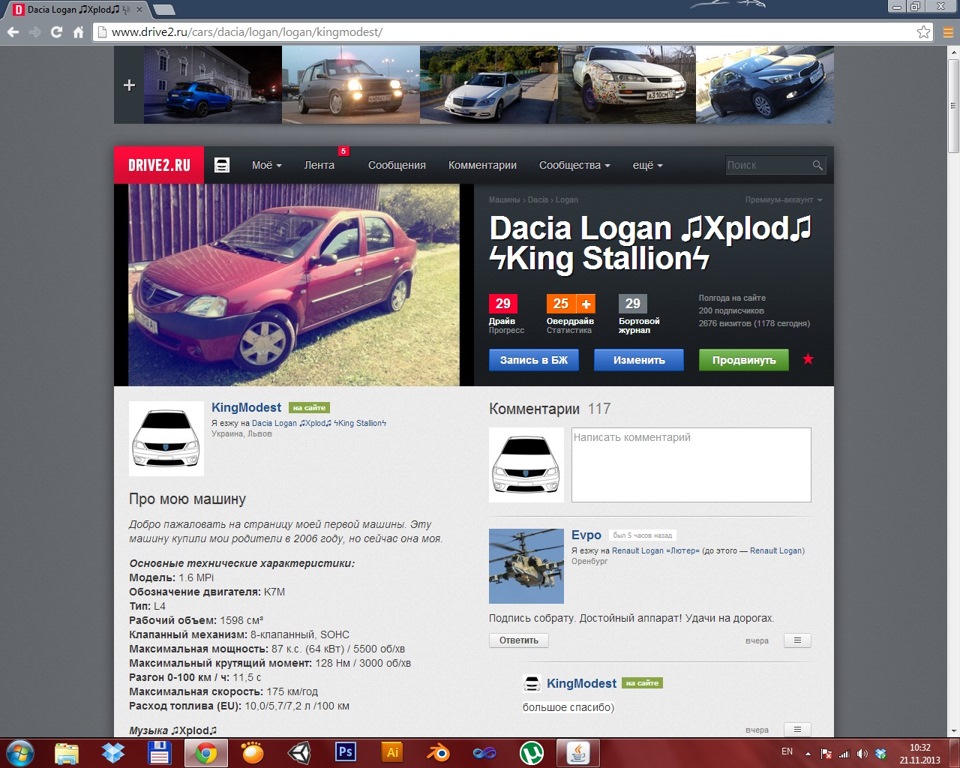Click the floppy disk taskbar icon
Image resolution: width=960 pixels, height=768 pixels.
click(x=159, y=753)
